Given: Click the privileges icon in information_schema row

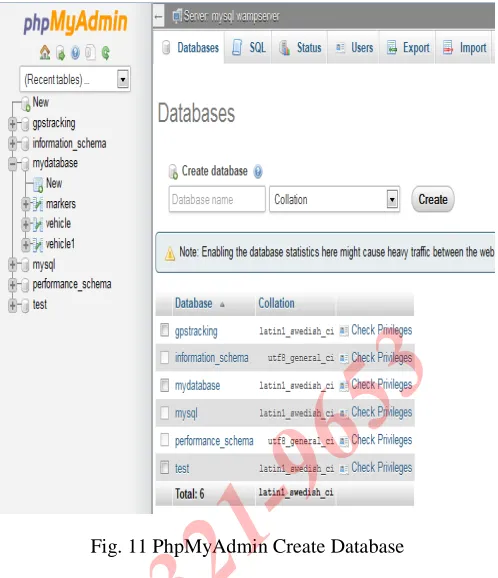Looking at the screenshot, I should [x=344, y=358].
